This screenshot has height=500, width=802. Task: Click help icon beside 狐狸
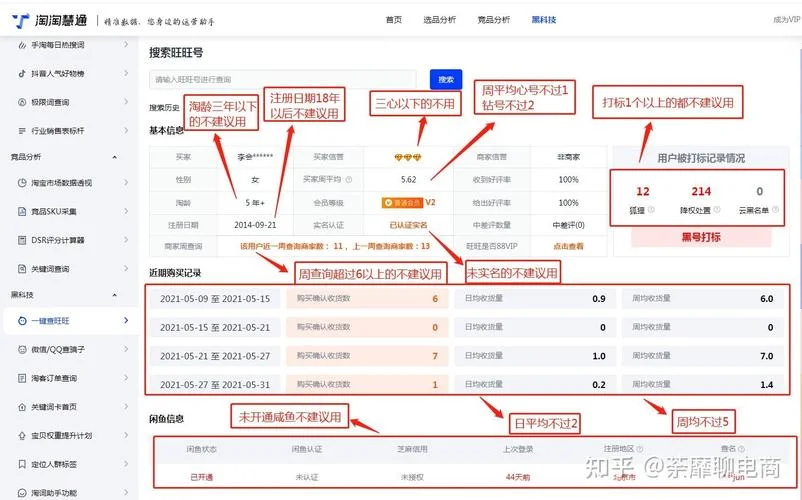[651, 210]
